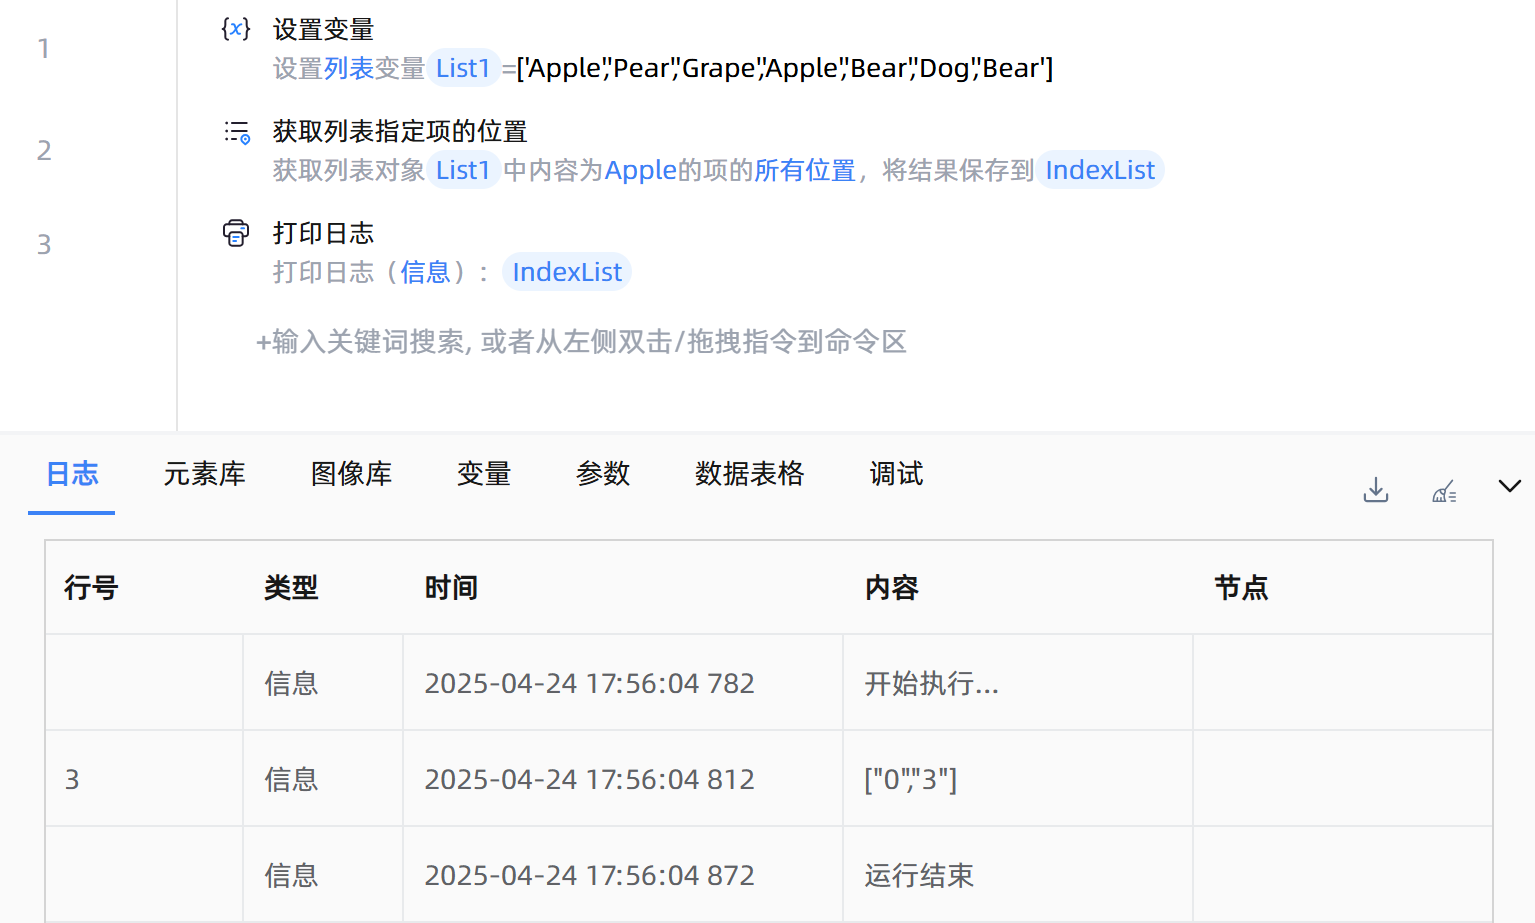
Task: Click the List1 variable in step 1
Action: pos(463,68)
